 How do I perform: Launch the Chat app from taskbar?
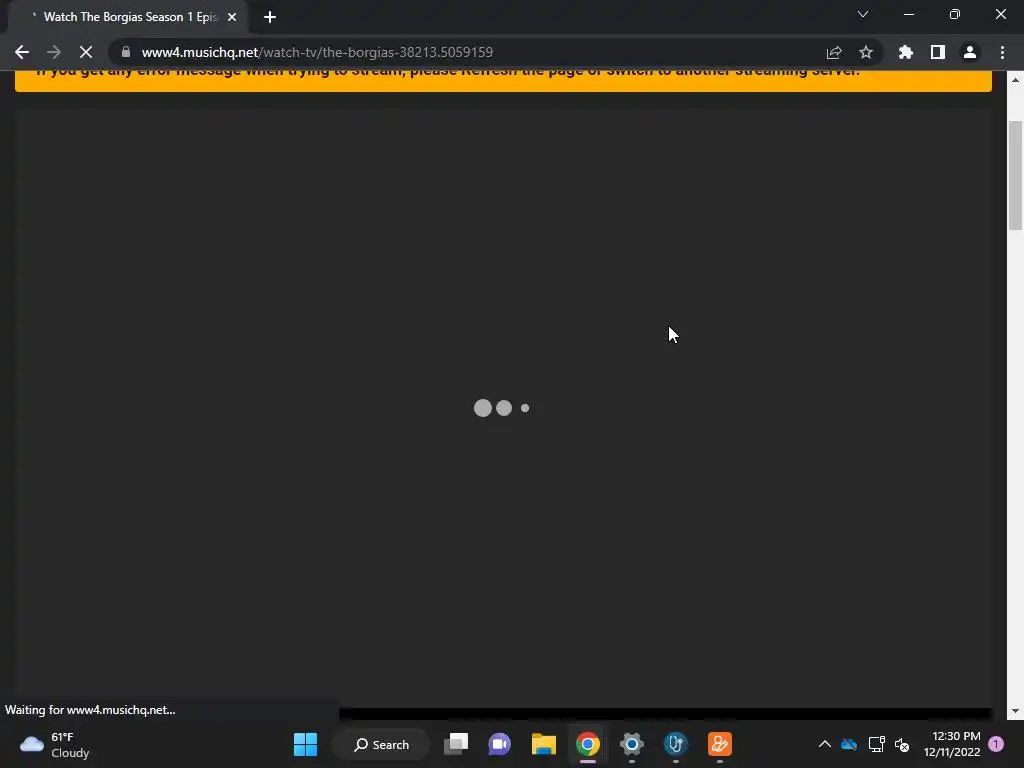[500, 744]
